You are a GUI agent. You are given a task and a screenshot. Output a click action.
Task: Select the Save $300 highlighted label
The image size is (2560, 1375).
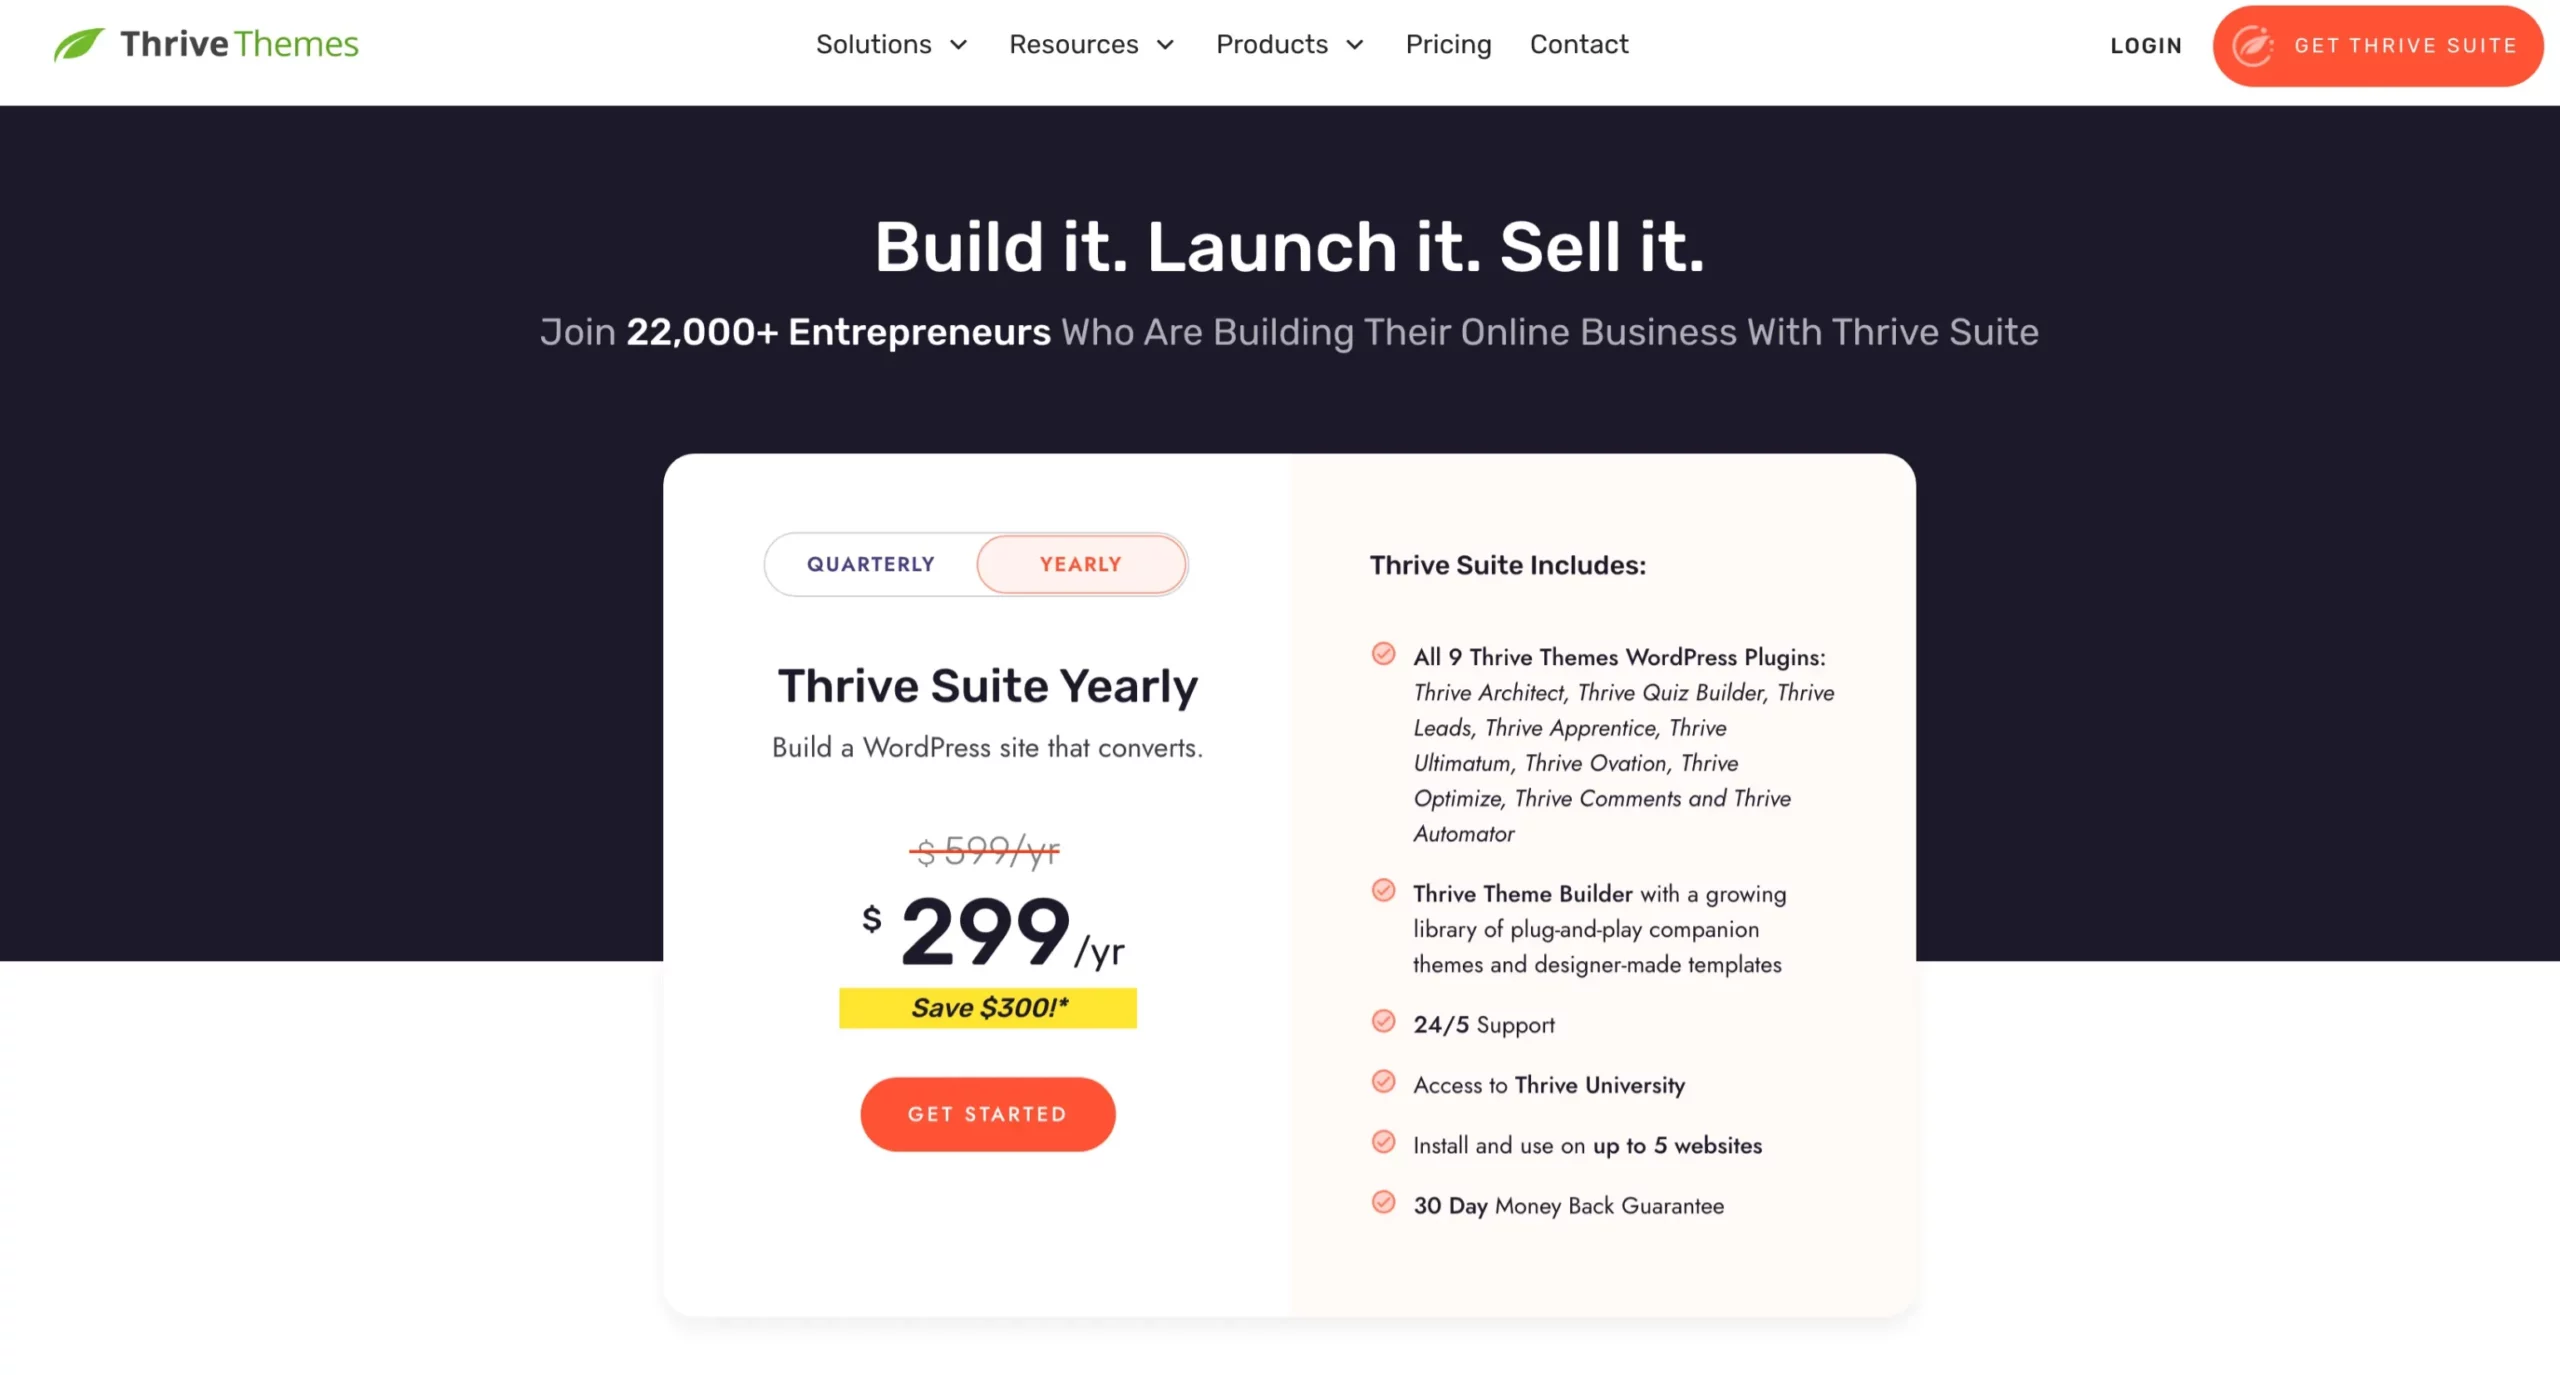click(x=989, y=1008)
